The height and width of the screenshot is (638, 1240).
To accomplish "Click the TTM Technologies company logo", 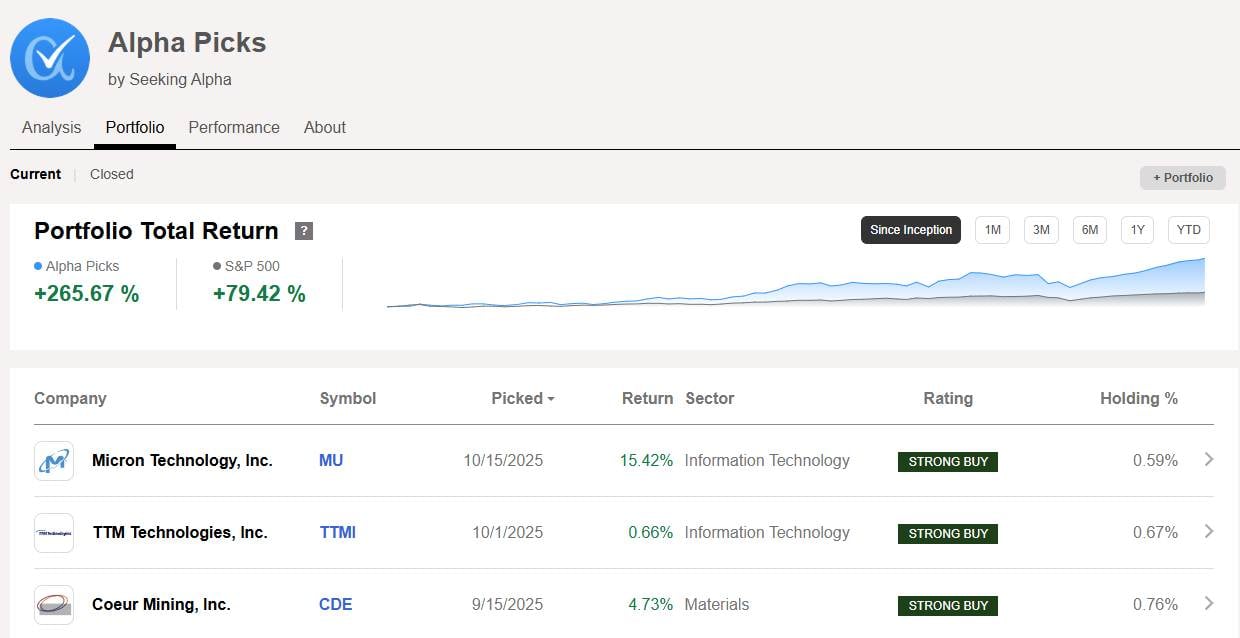I will click(54, 533).
